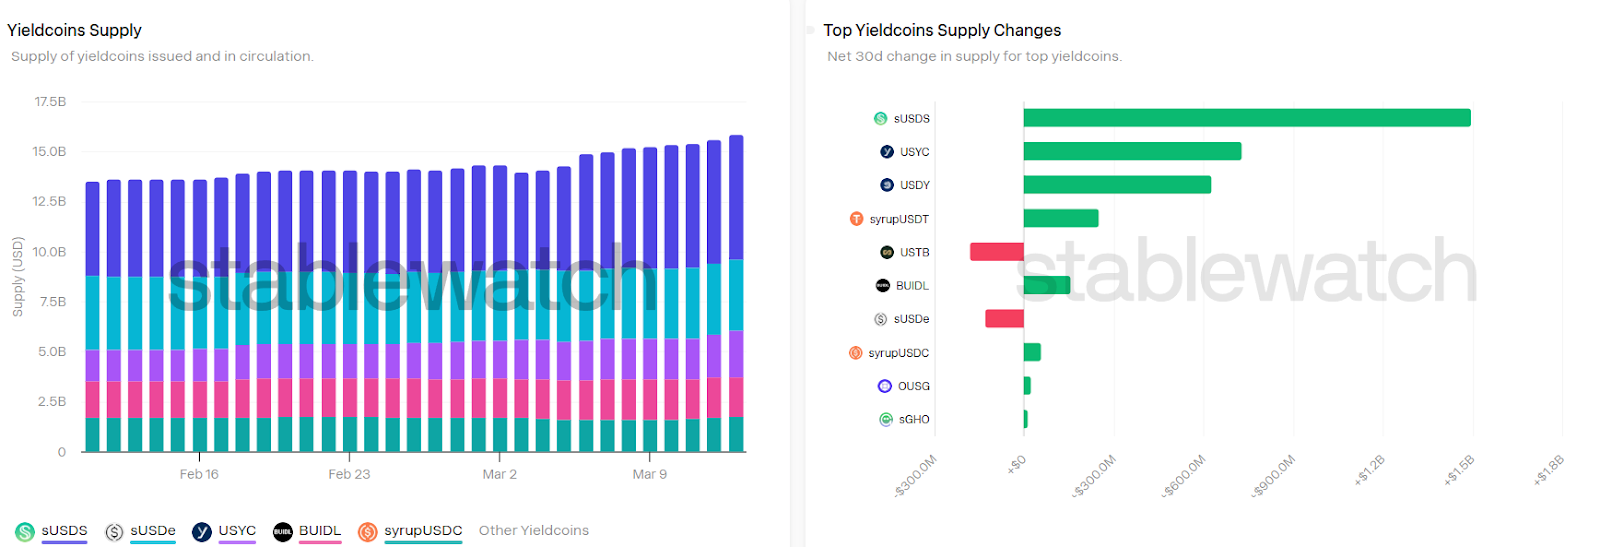Toggle sUSDe series via legend label
Screen dimensions: 1600x547
tap(153, 531)
